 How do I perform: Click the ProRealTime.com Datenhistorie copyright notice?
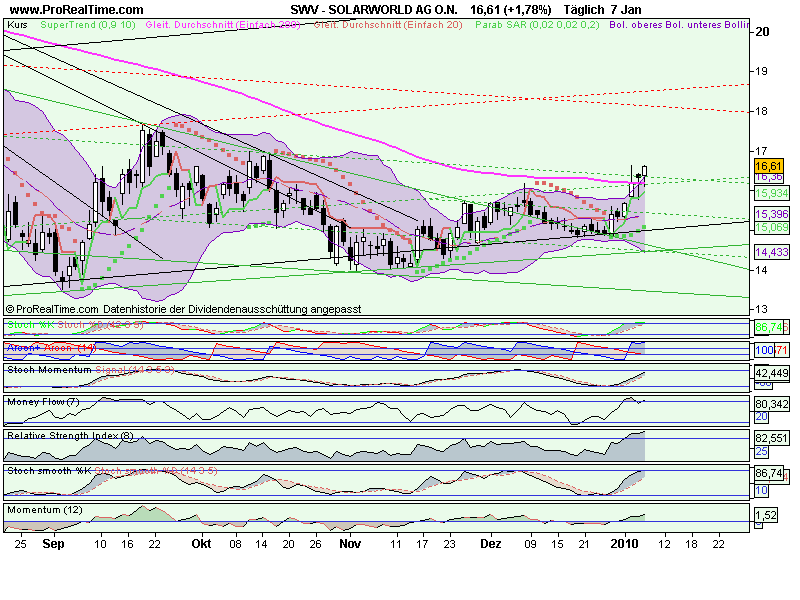point(184,309)
